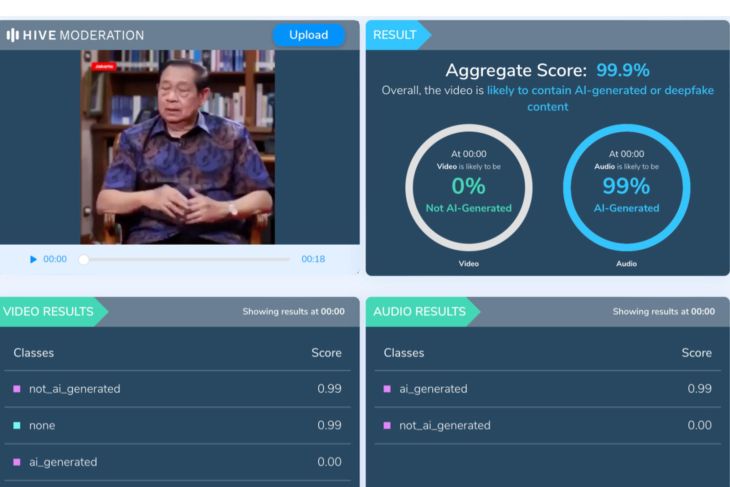
Task: Click the 0.99 score for video not_ai_generated
Action: click(329, 389)
